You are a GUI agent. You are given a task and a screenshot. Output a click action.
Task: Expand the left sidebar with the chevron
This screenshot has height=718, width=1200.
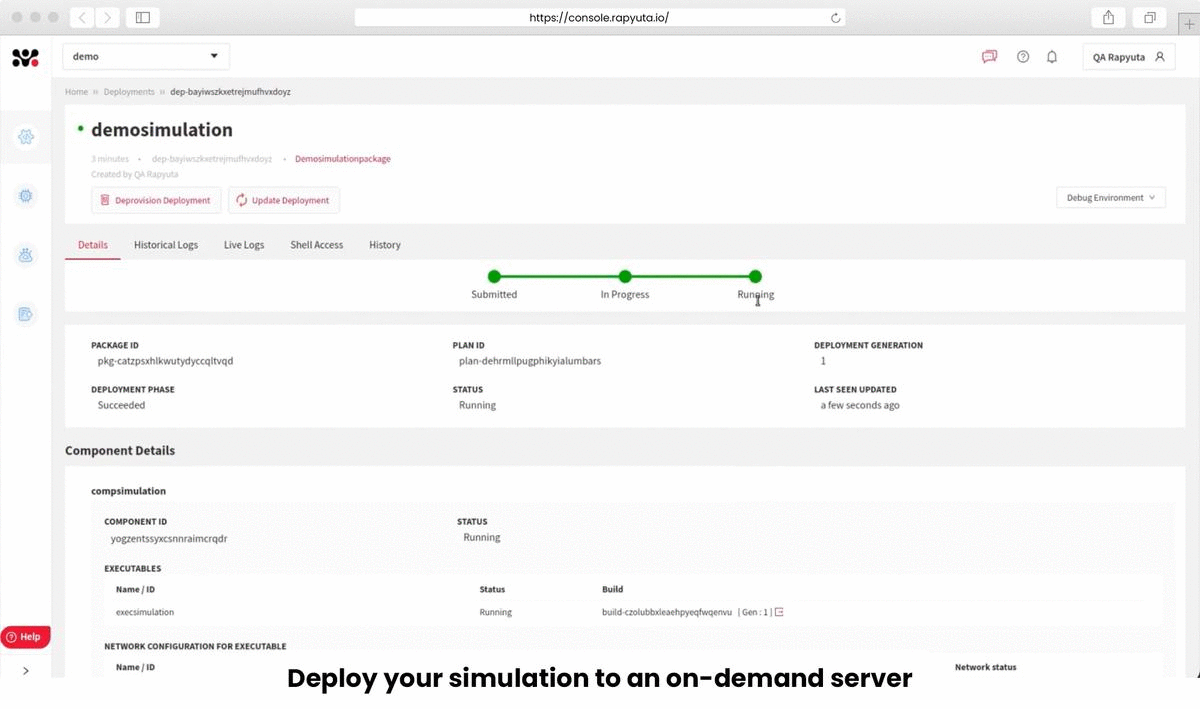pos(26,671)
